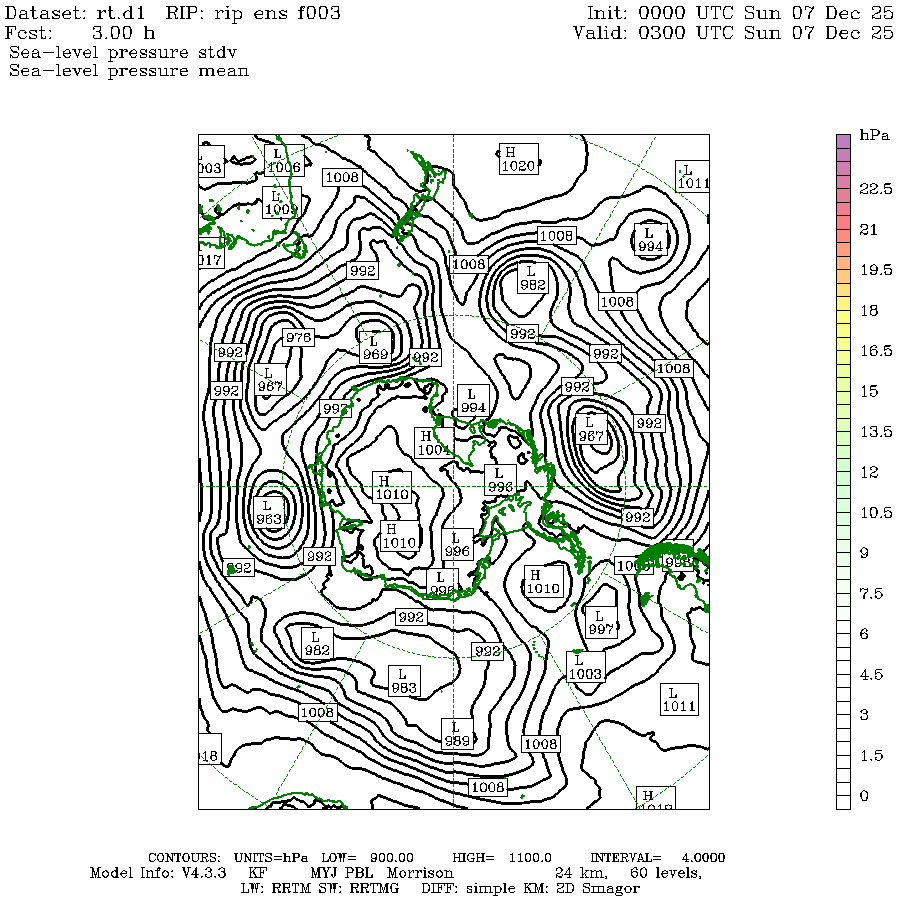Viewport: 900px width, 900px height.
Task: Click the 0 colorbar tick label
Action: [x=864, y=796]
